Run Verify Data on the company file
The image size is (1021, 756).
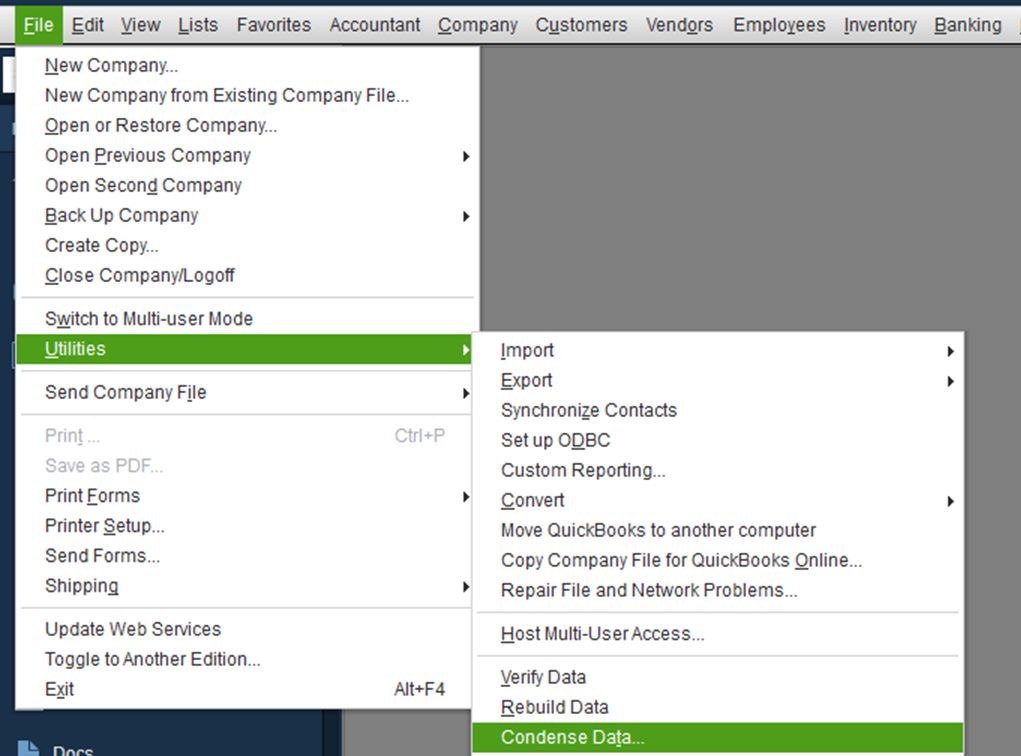[x=544, y=677]
